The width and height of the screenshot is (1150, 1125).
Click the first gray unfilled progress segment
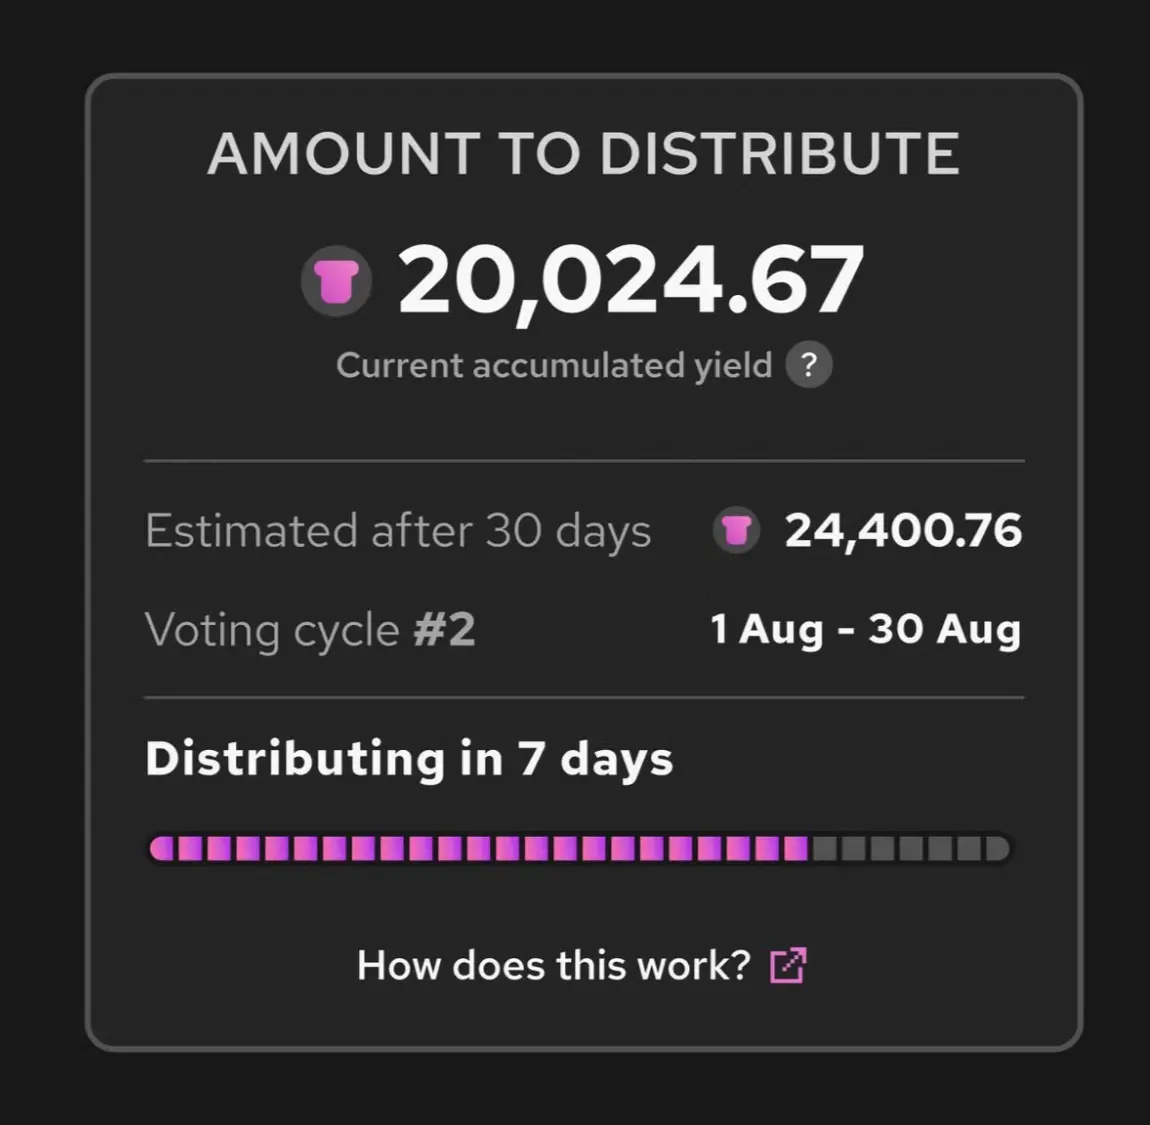pos(825,849)
